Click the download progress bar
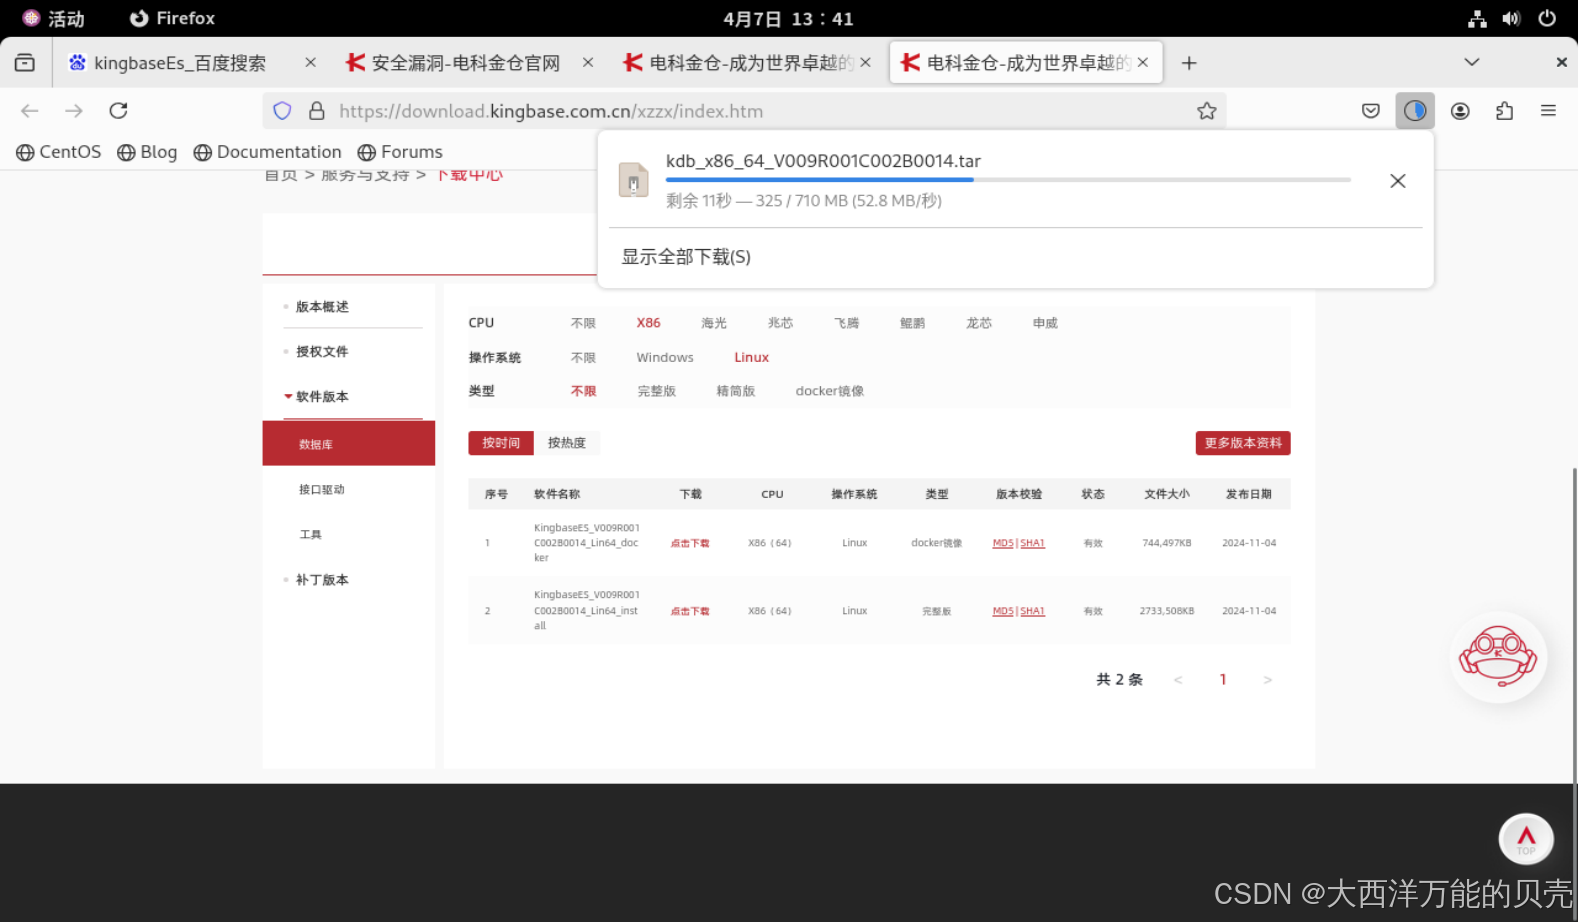Viewport: 1578px width, 922px height. pyautogui.click(x=1008, y=180)
